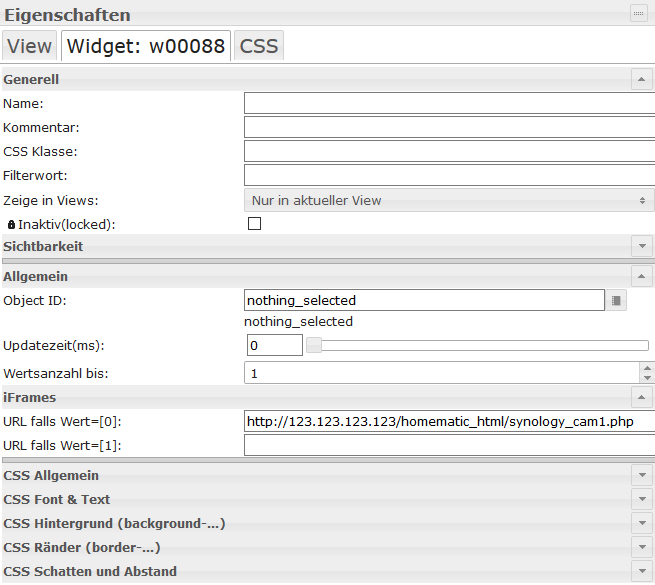Expand CSS Ränder (border-...) section
655x585 pixels.
click(x=642, y=547)
